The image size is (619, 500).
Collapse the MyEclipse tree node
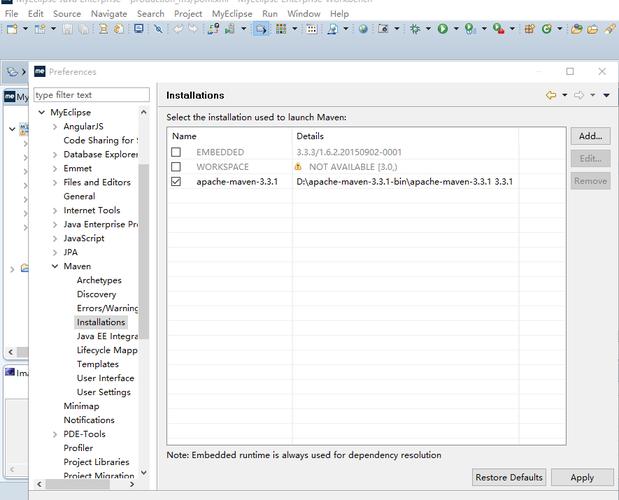click(41, 112)
